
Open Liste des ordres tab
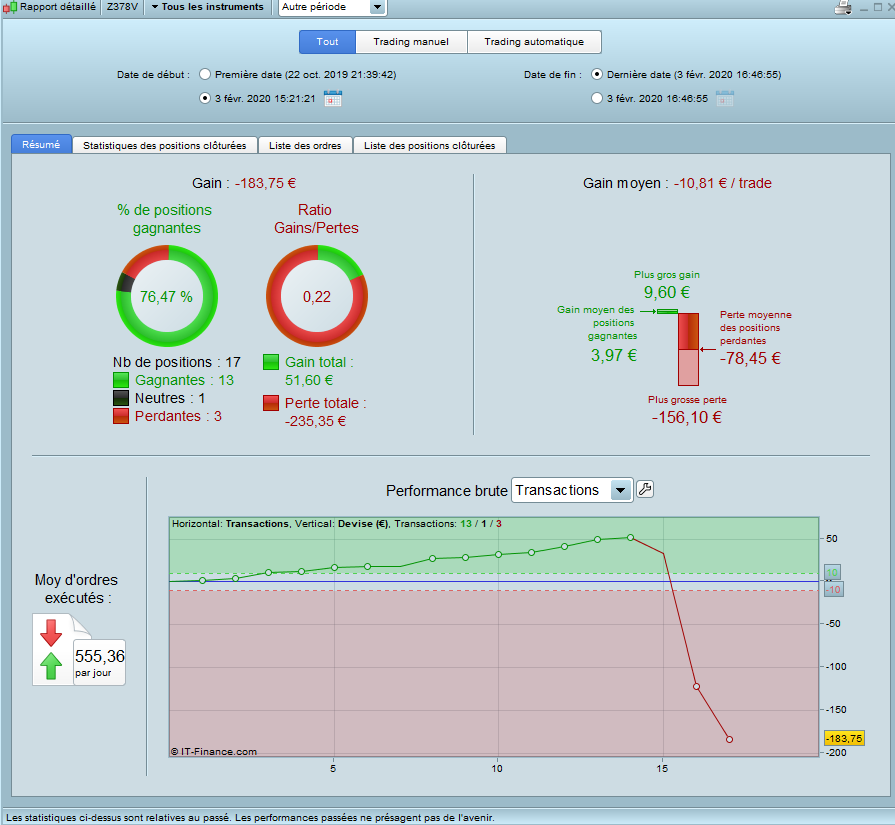click(x=305, y=146)
